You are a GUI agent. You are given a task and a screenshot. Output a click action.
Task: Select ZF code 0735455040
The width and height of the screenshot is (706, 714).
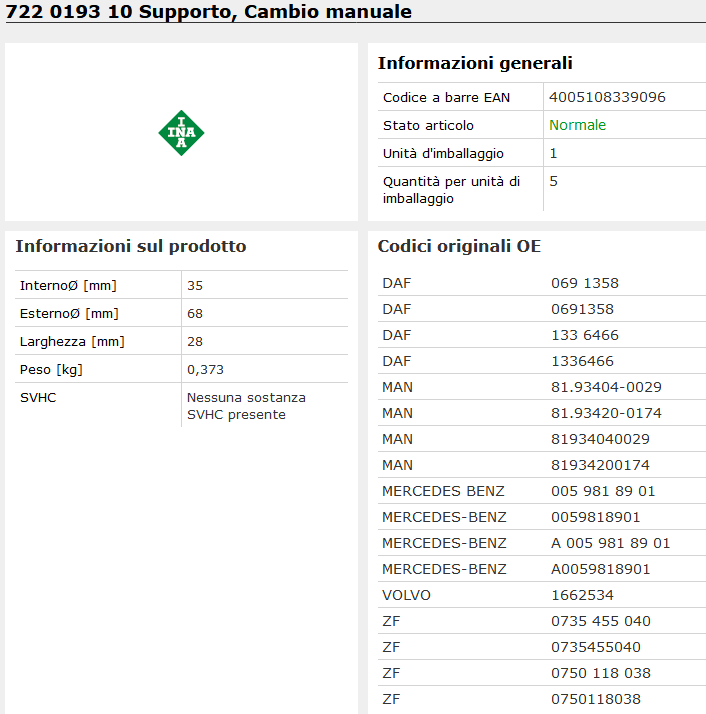click(596, 647)
